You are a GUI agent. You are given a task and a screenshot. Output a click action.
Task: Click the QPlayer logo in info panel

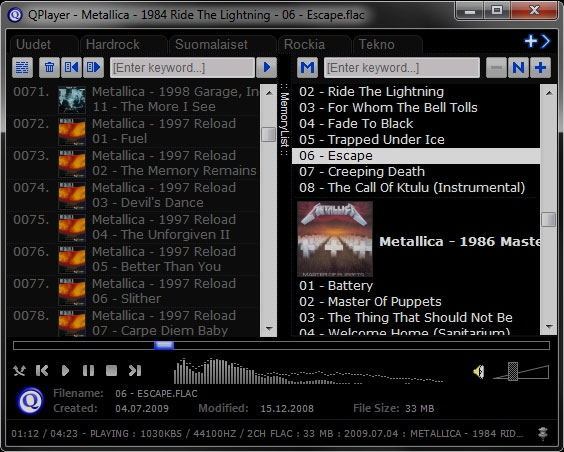point(30,401)
